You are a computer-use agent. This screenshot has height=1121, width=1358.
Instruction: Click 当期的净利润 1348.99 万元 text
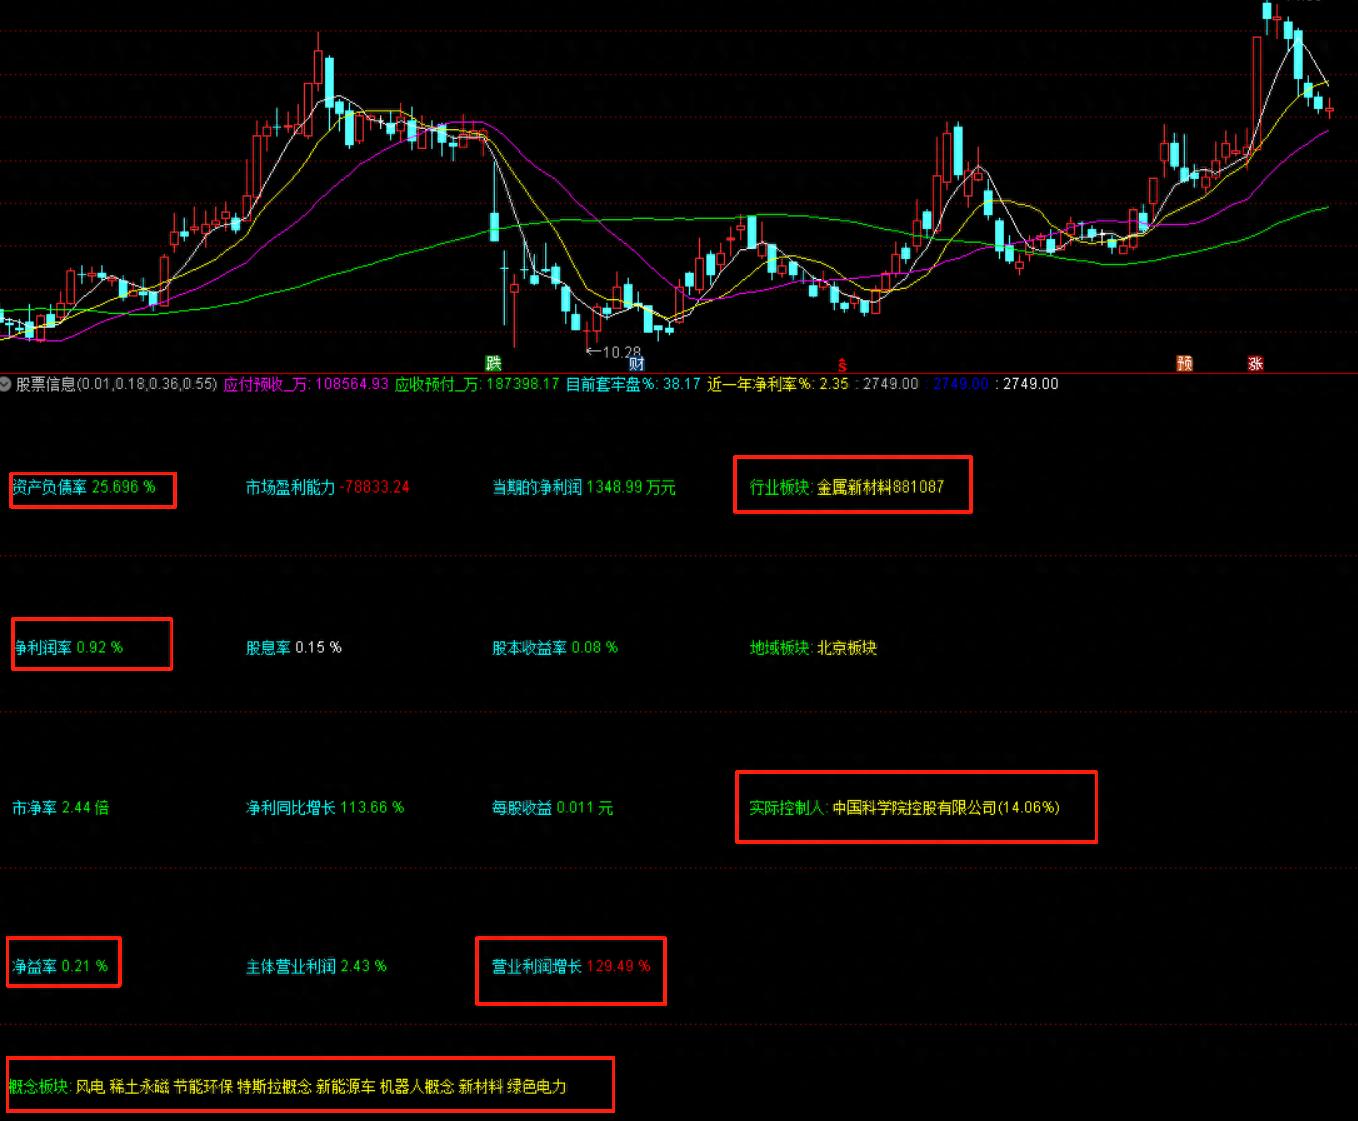tap(584, 487)
